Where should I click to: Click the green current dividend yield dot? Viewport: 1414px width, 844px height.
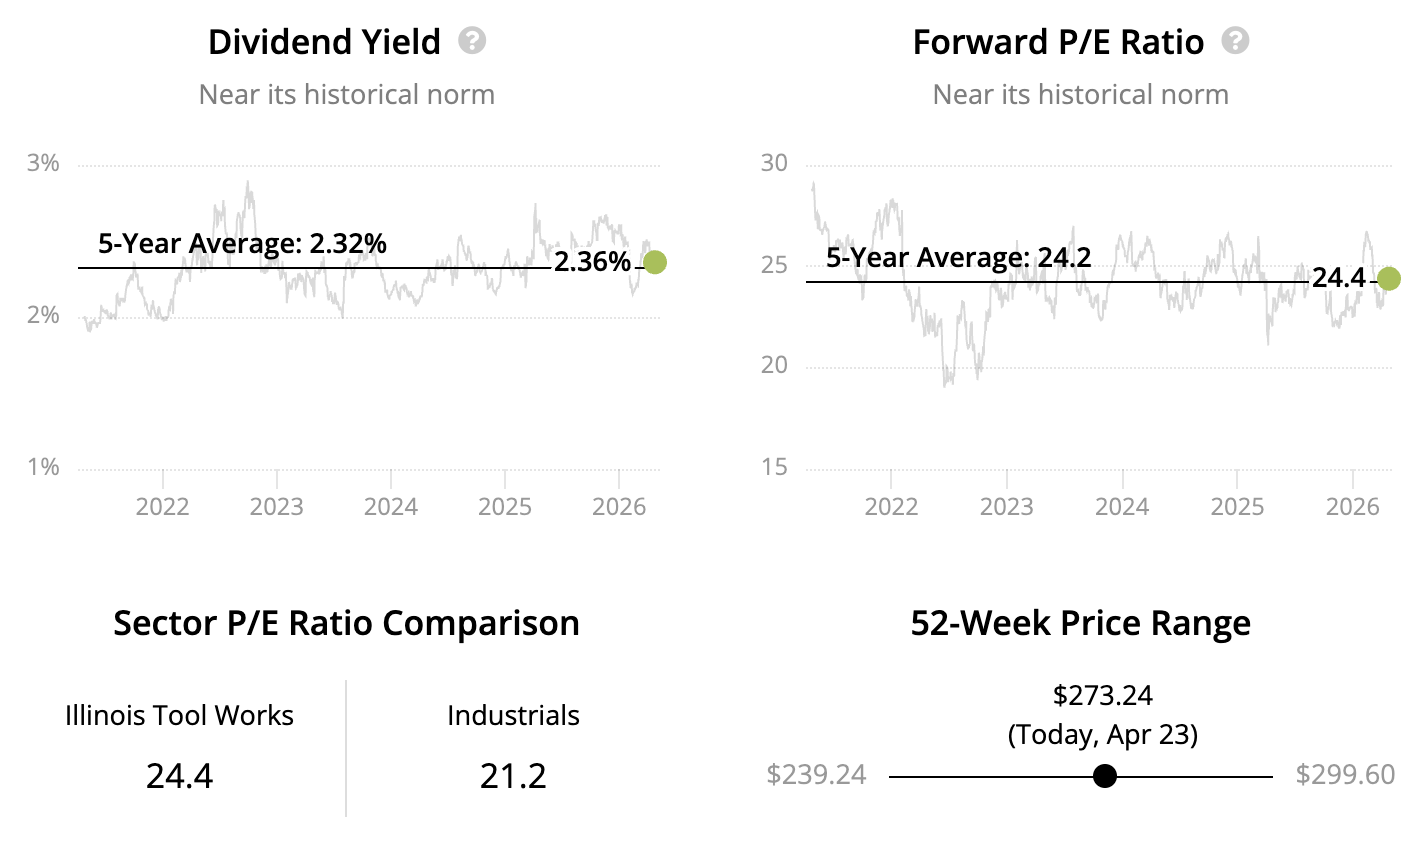tap(655, 262)
